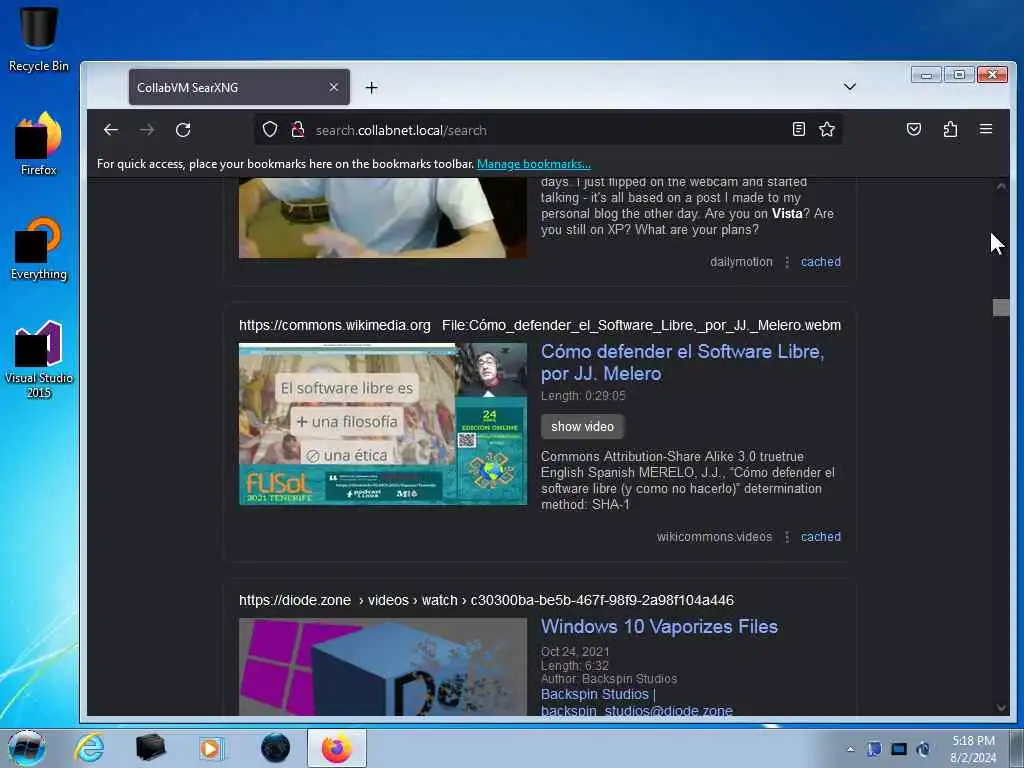Click the address bar URL field
This screenshot has height=768, width=1024.
coord(549,130)
